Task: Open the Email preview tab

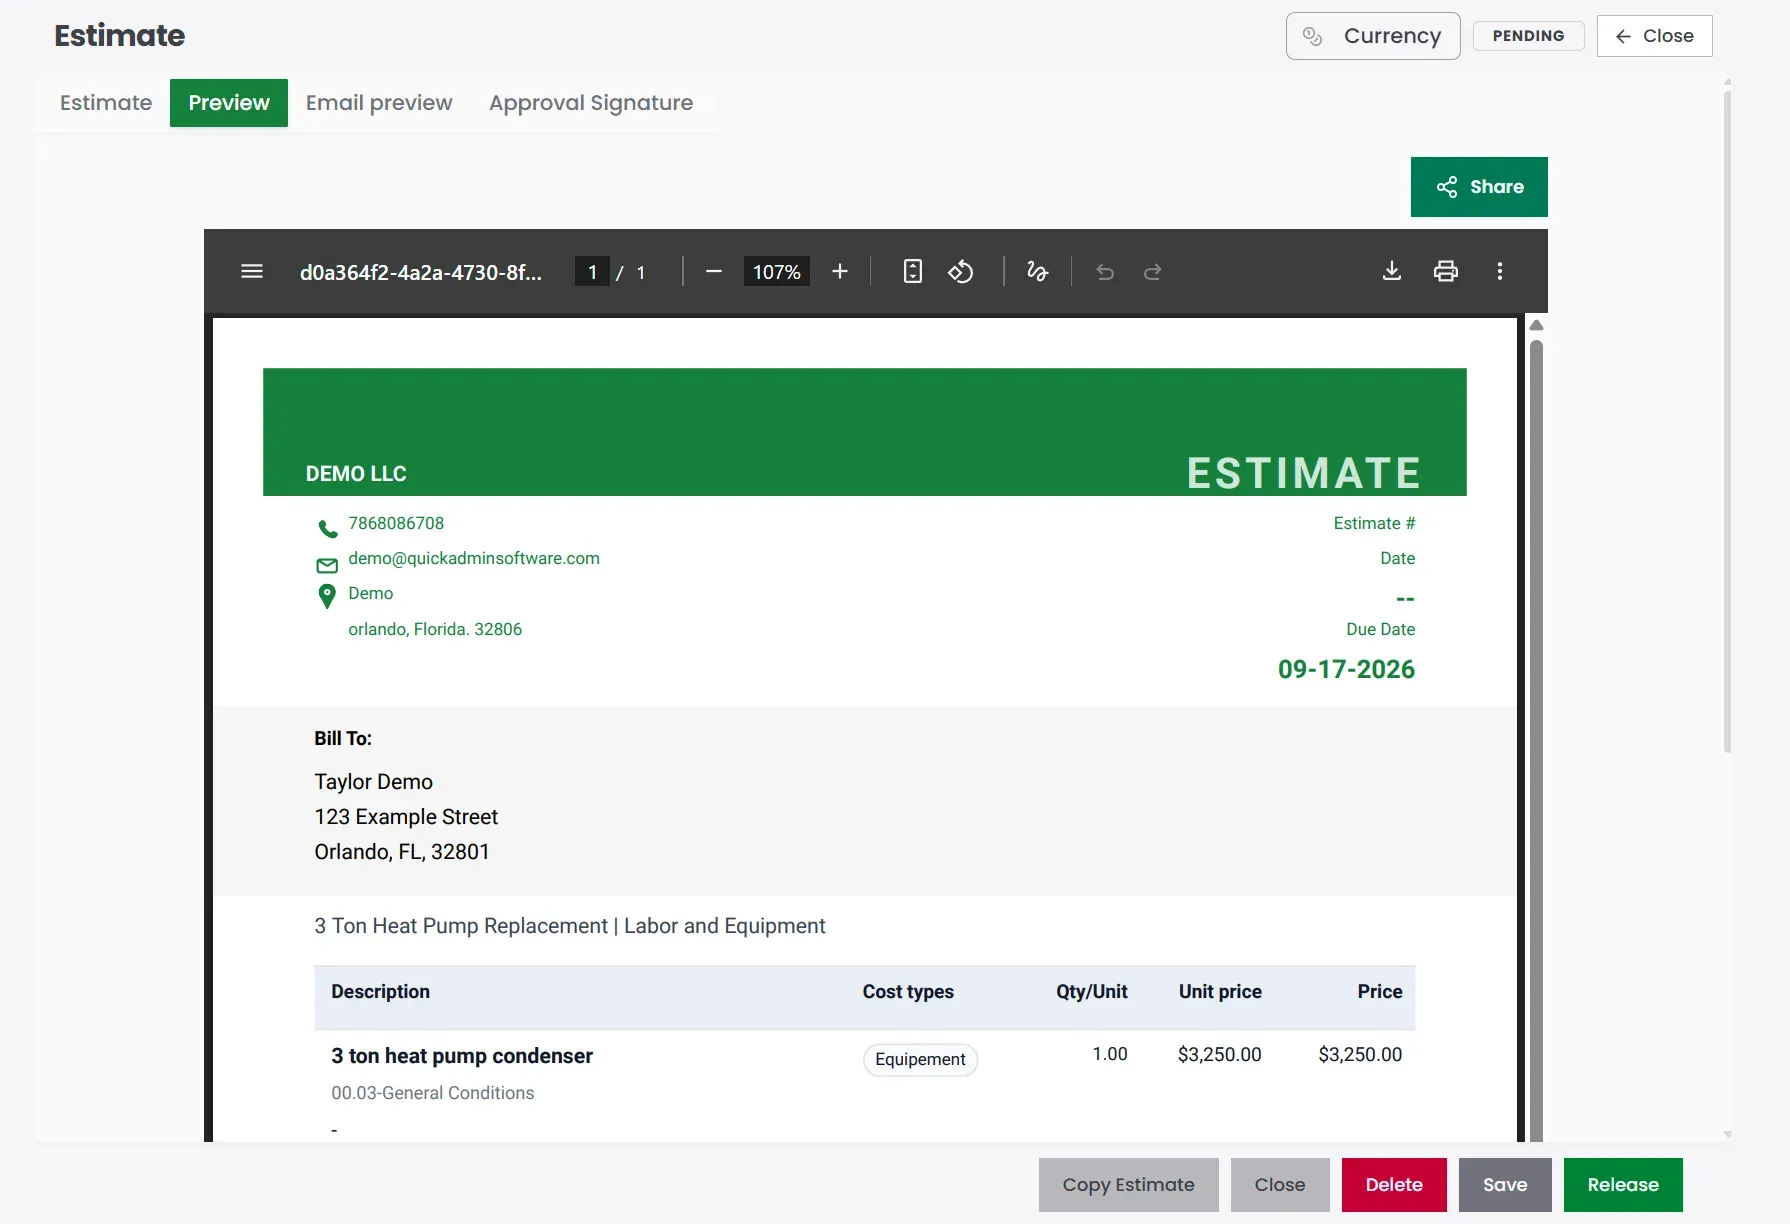Action: click(379, 103)
